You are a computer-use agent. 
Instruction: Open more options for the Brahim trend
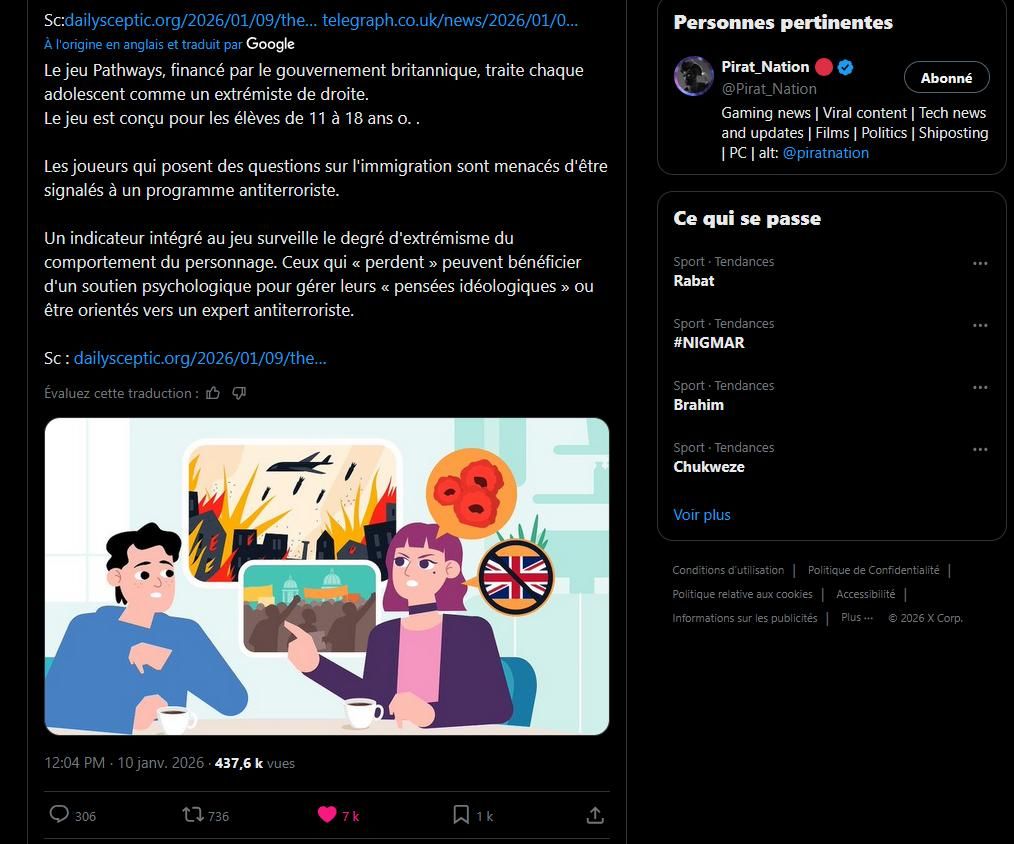tap(980, 387)
